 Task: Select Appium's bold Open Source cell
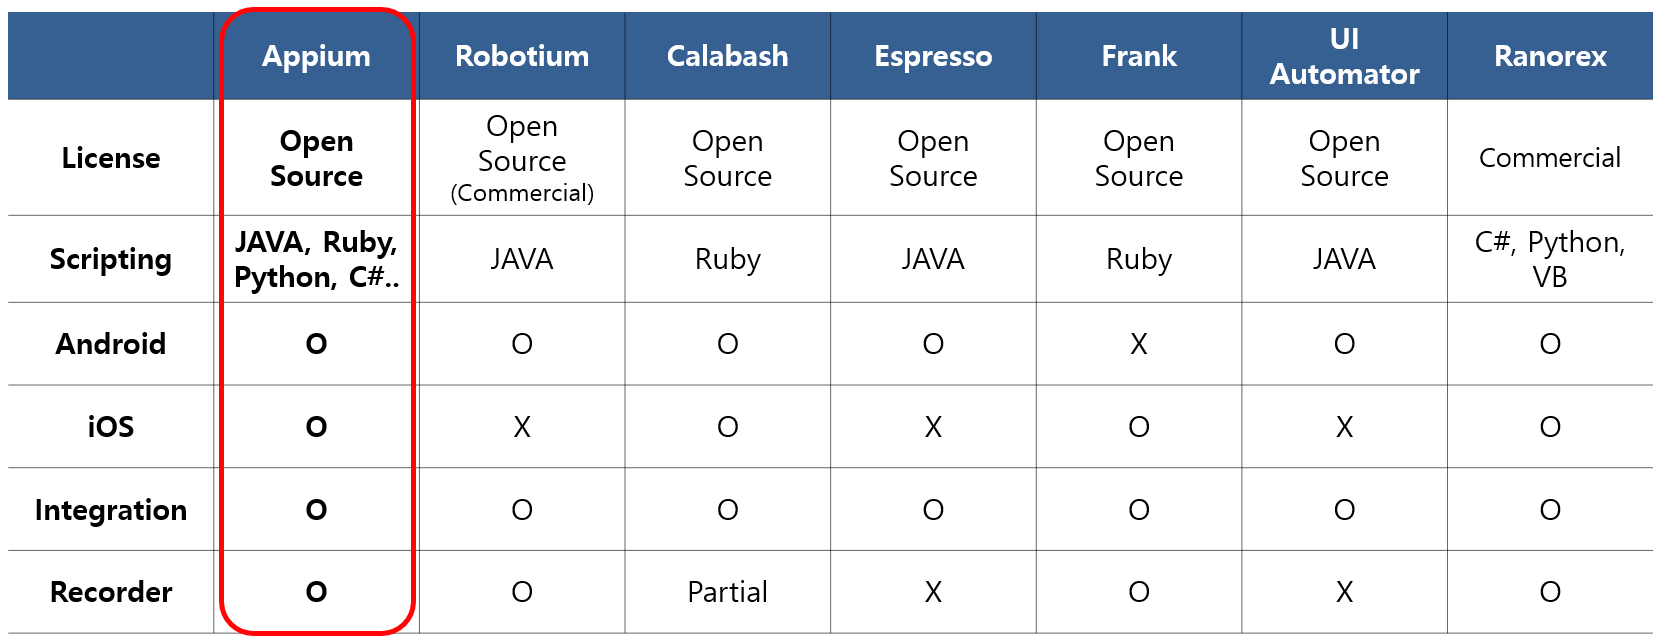pos(316,158)
